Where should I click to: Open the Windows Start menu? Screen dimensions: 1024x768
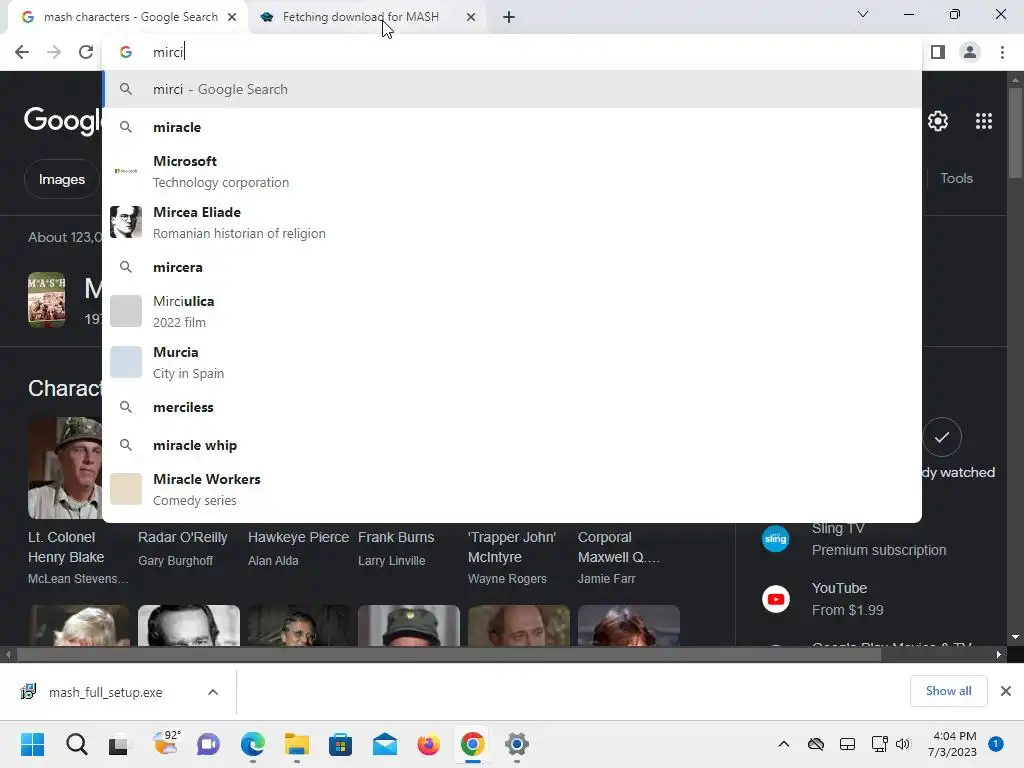click(x=32, y=744)
